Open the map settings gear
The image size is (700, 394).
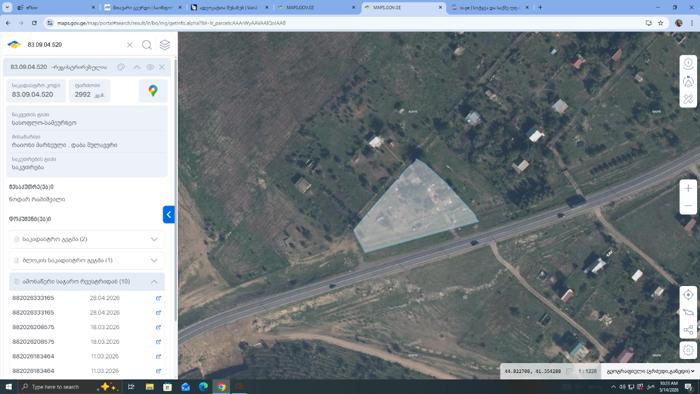click(x=688, y=349)
